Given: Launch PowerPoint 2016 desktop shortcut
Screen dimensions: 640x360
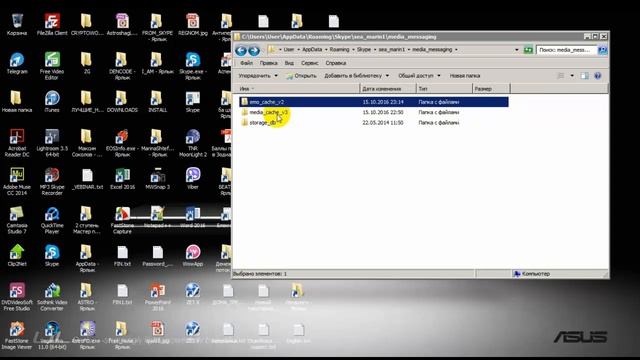Looking at the screenshot, I should pyautogui.click(x=158, y=297).
